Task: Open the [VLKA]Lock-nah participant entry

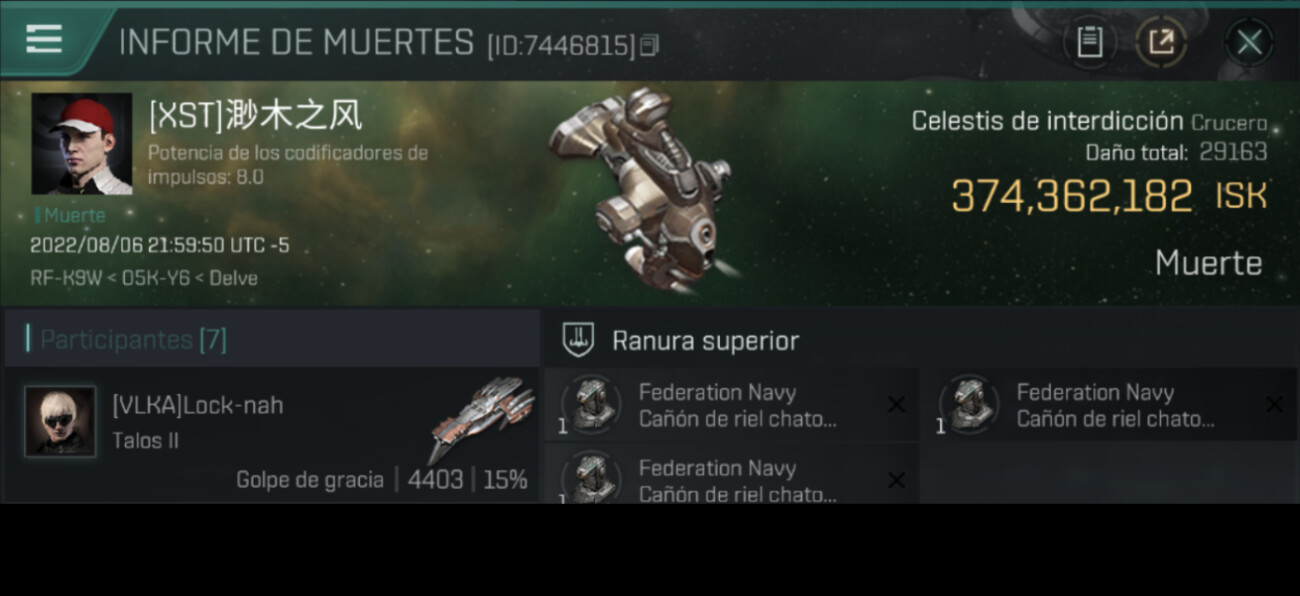Action: point(271,433)
